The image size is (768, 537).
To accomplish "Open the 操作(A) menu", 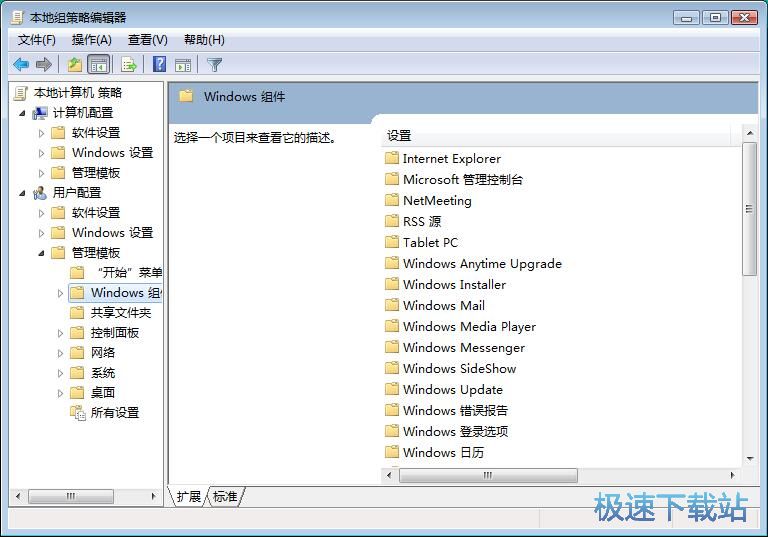I will [92, 40].
